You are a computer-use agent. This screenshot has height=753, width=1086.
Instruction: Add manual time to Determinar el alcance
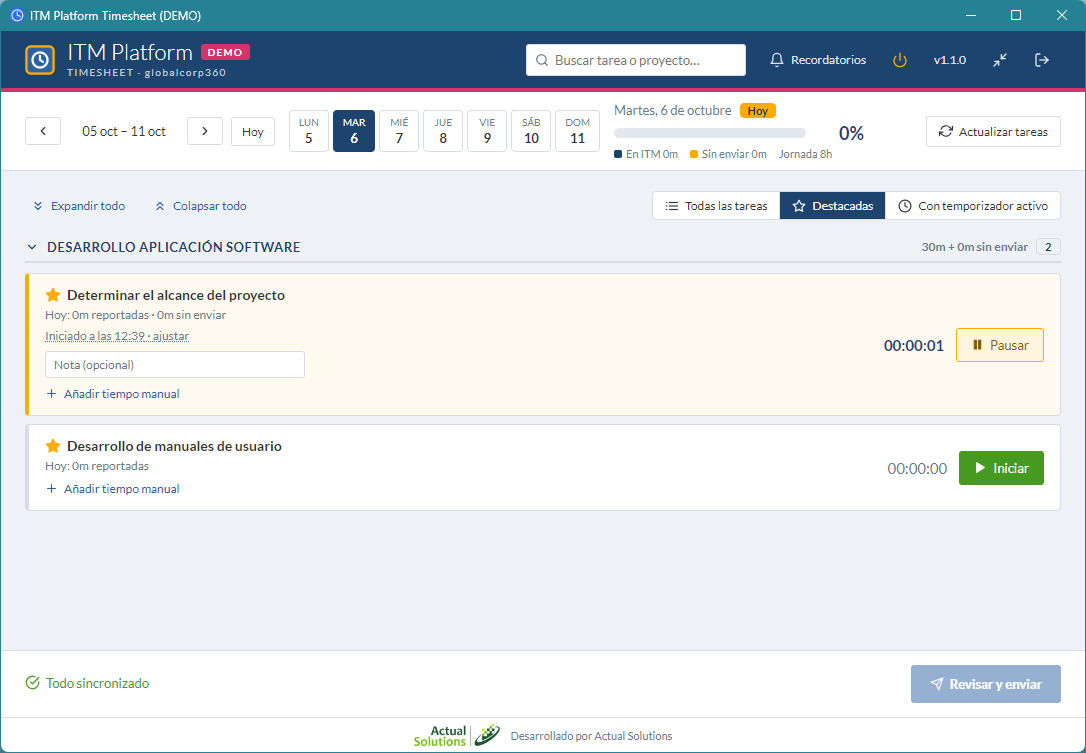[x=113, y=394]
